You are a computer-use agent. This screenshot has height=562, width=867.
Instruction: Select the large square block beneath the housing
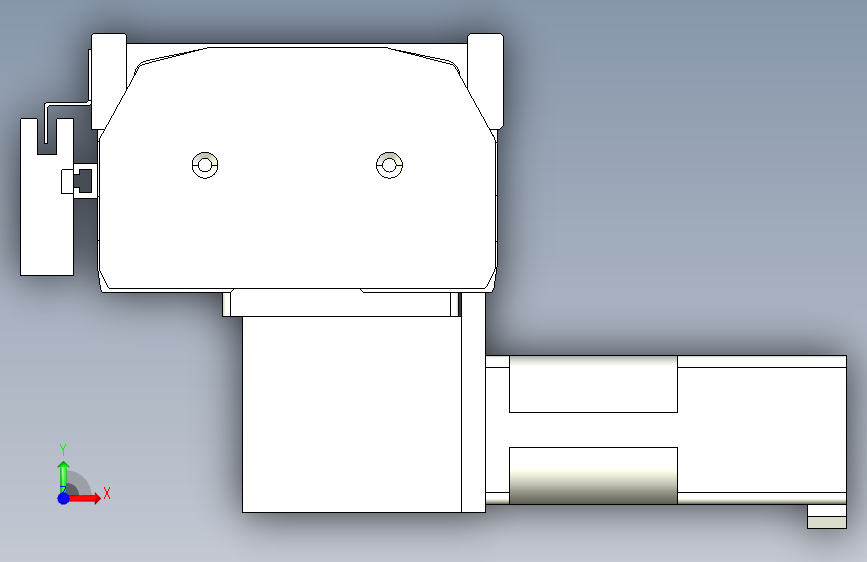[x=352, y=414]
